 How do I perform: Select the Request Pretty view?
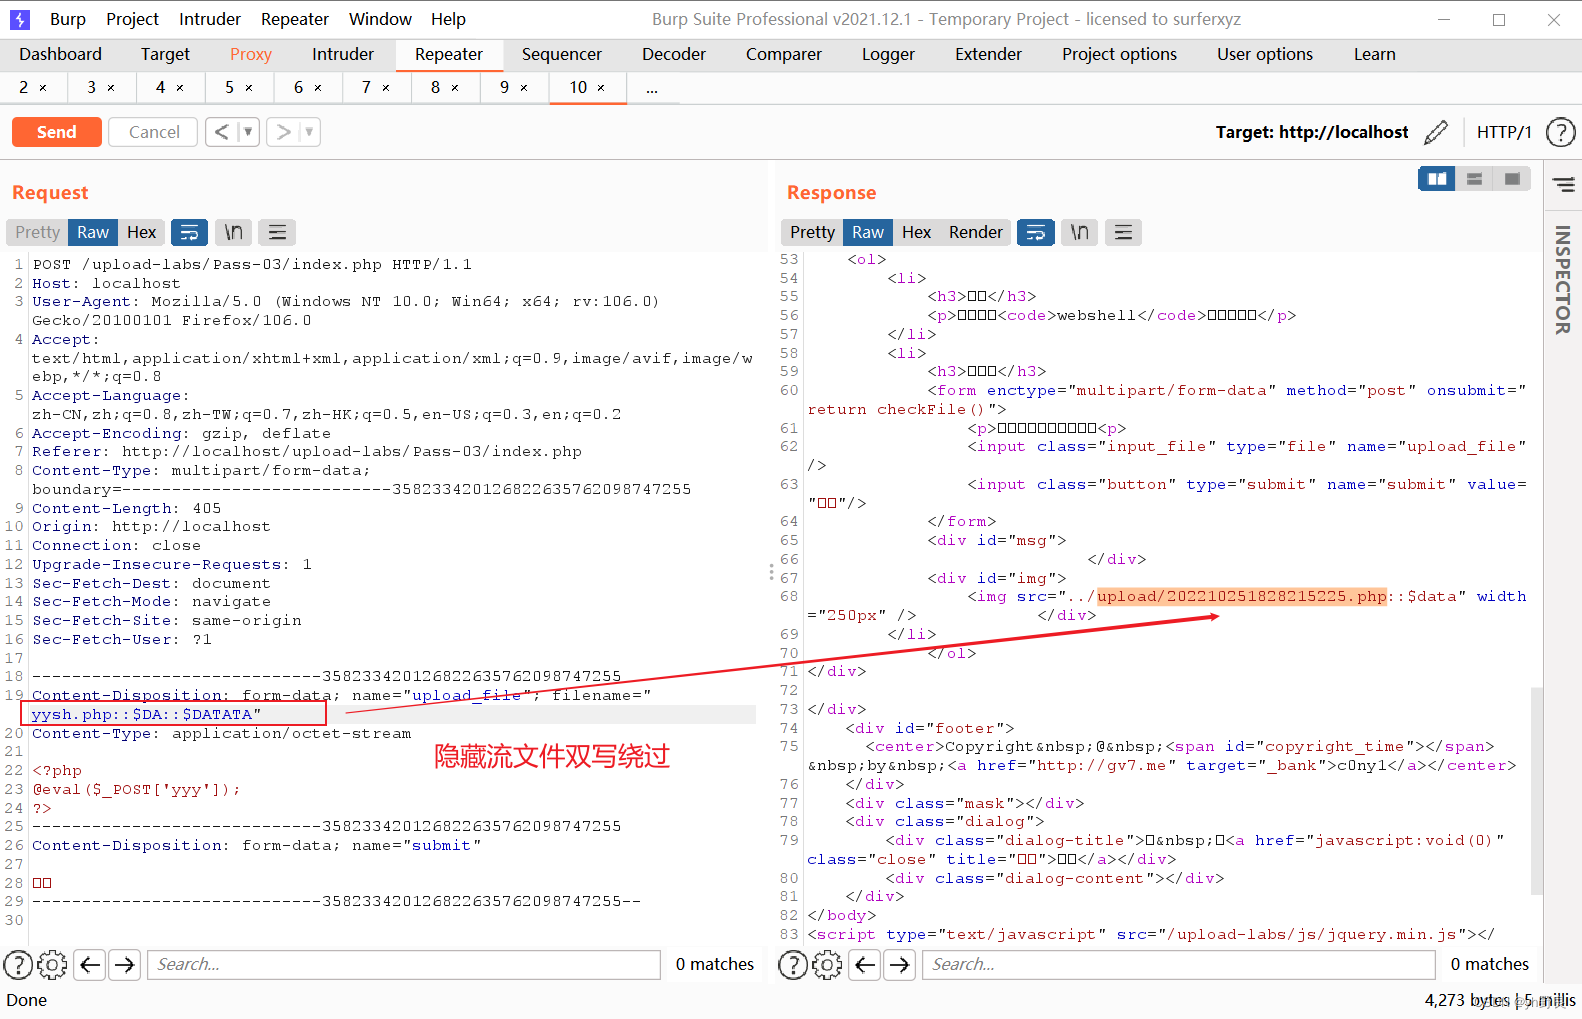[x=38, y=232]
